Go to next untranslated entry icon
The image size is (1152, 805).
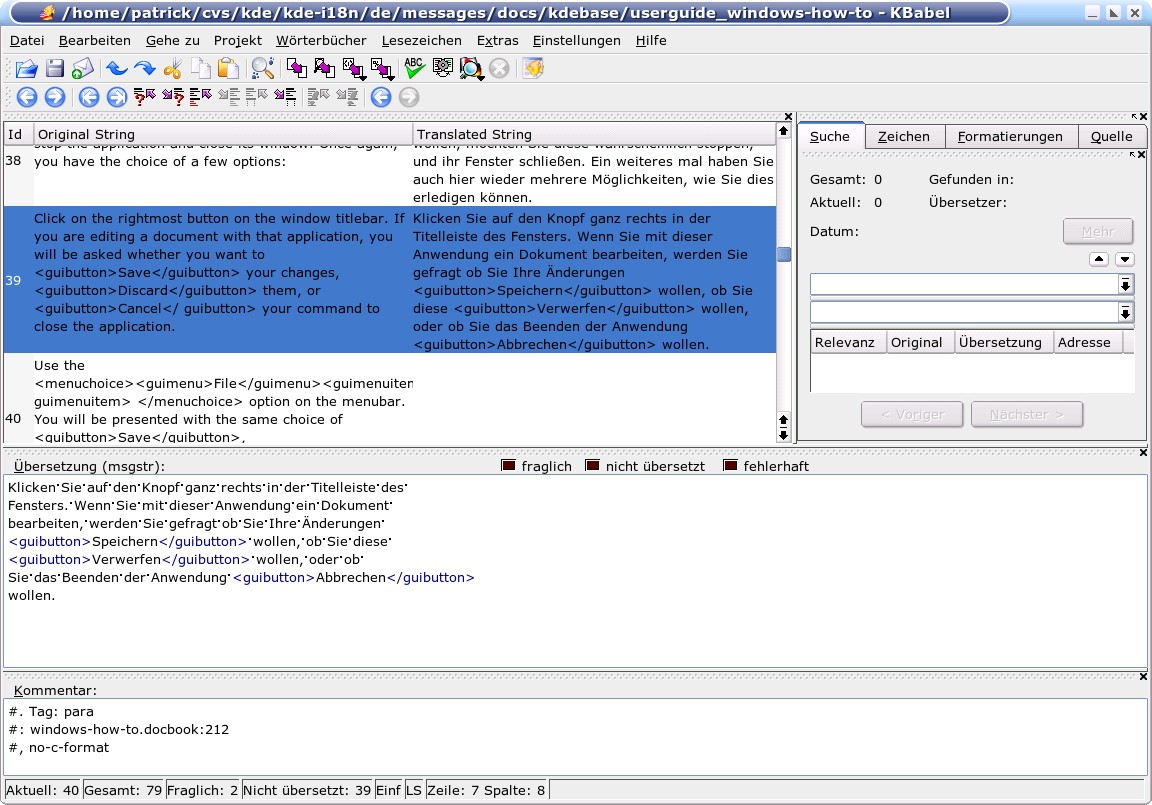pyautogui.click(x=284, y=97)
